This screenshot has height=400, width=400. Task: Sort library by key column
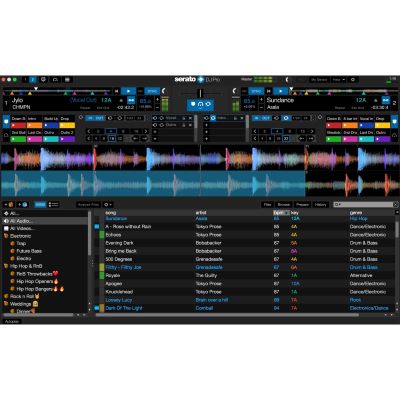click(x=295, y=212)
